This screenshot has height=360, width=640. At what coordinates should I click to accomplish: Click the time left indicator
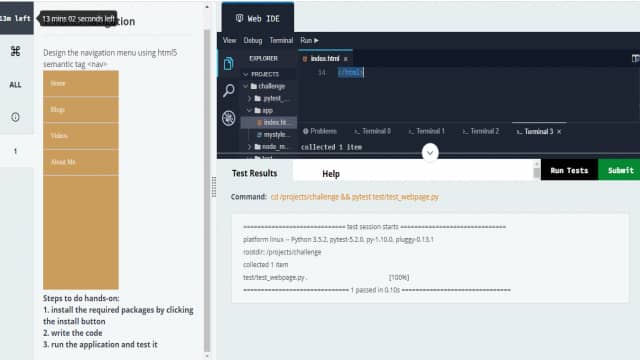[x=16, y=18]
